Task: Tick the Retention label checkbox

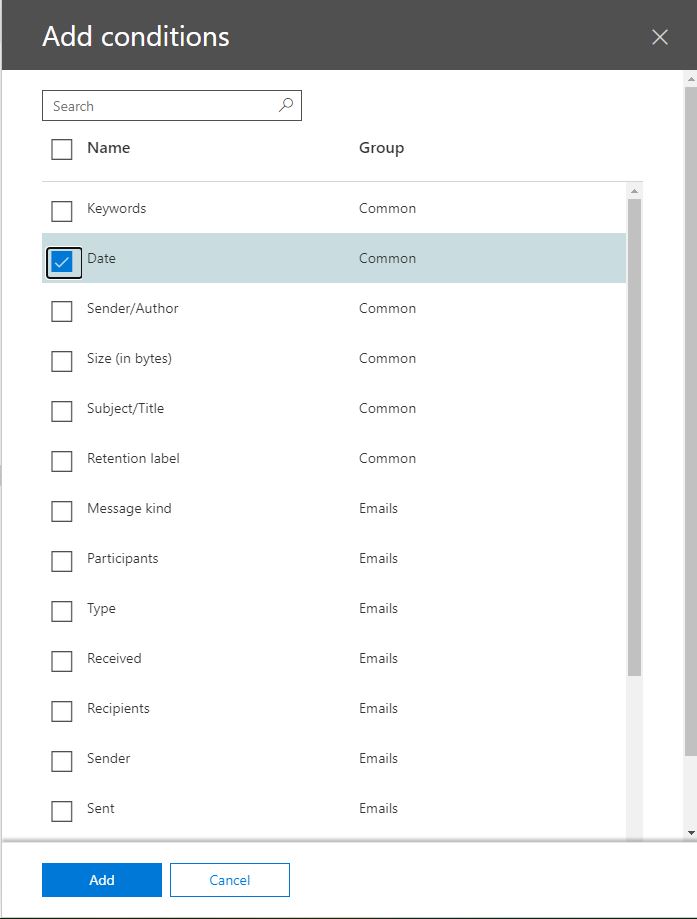Action: [x=62, y=461]
